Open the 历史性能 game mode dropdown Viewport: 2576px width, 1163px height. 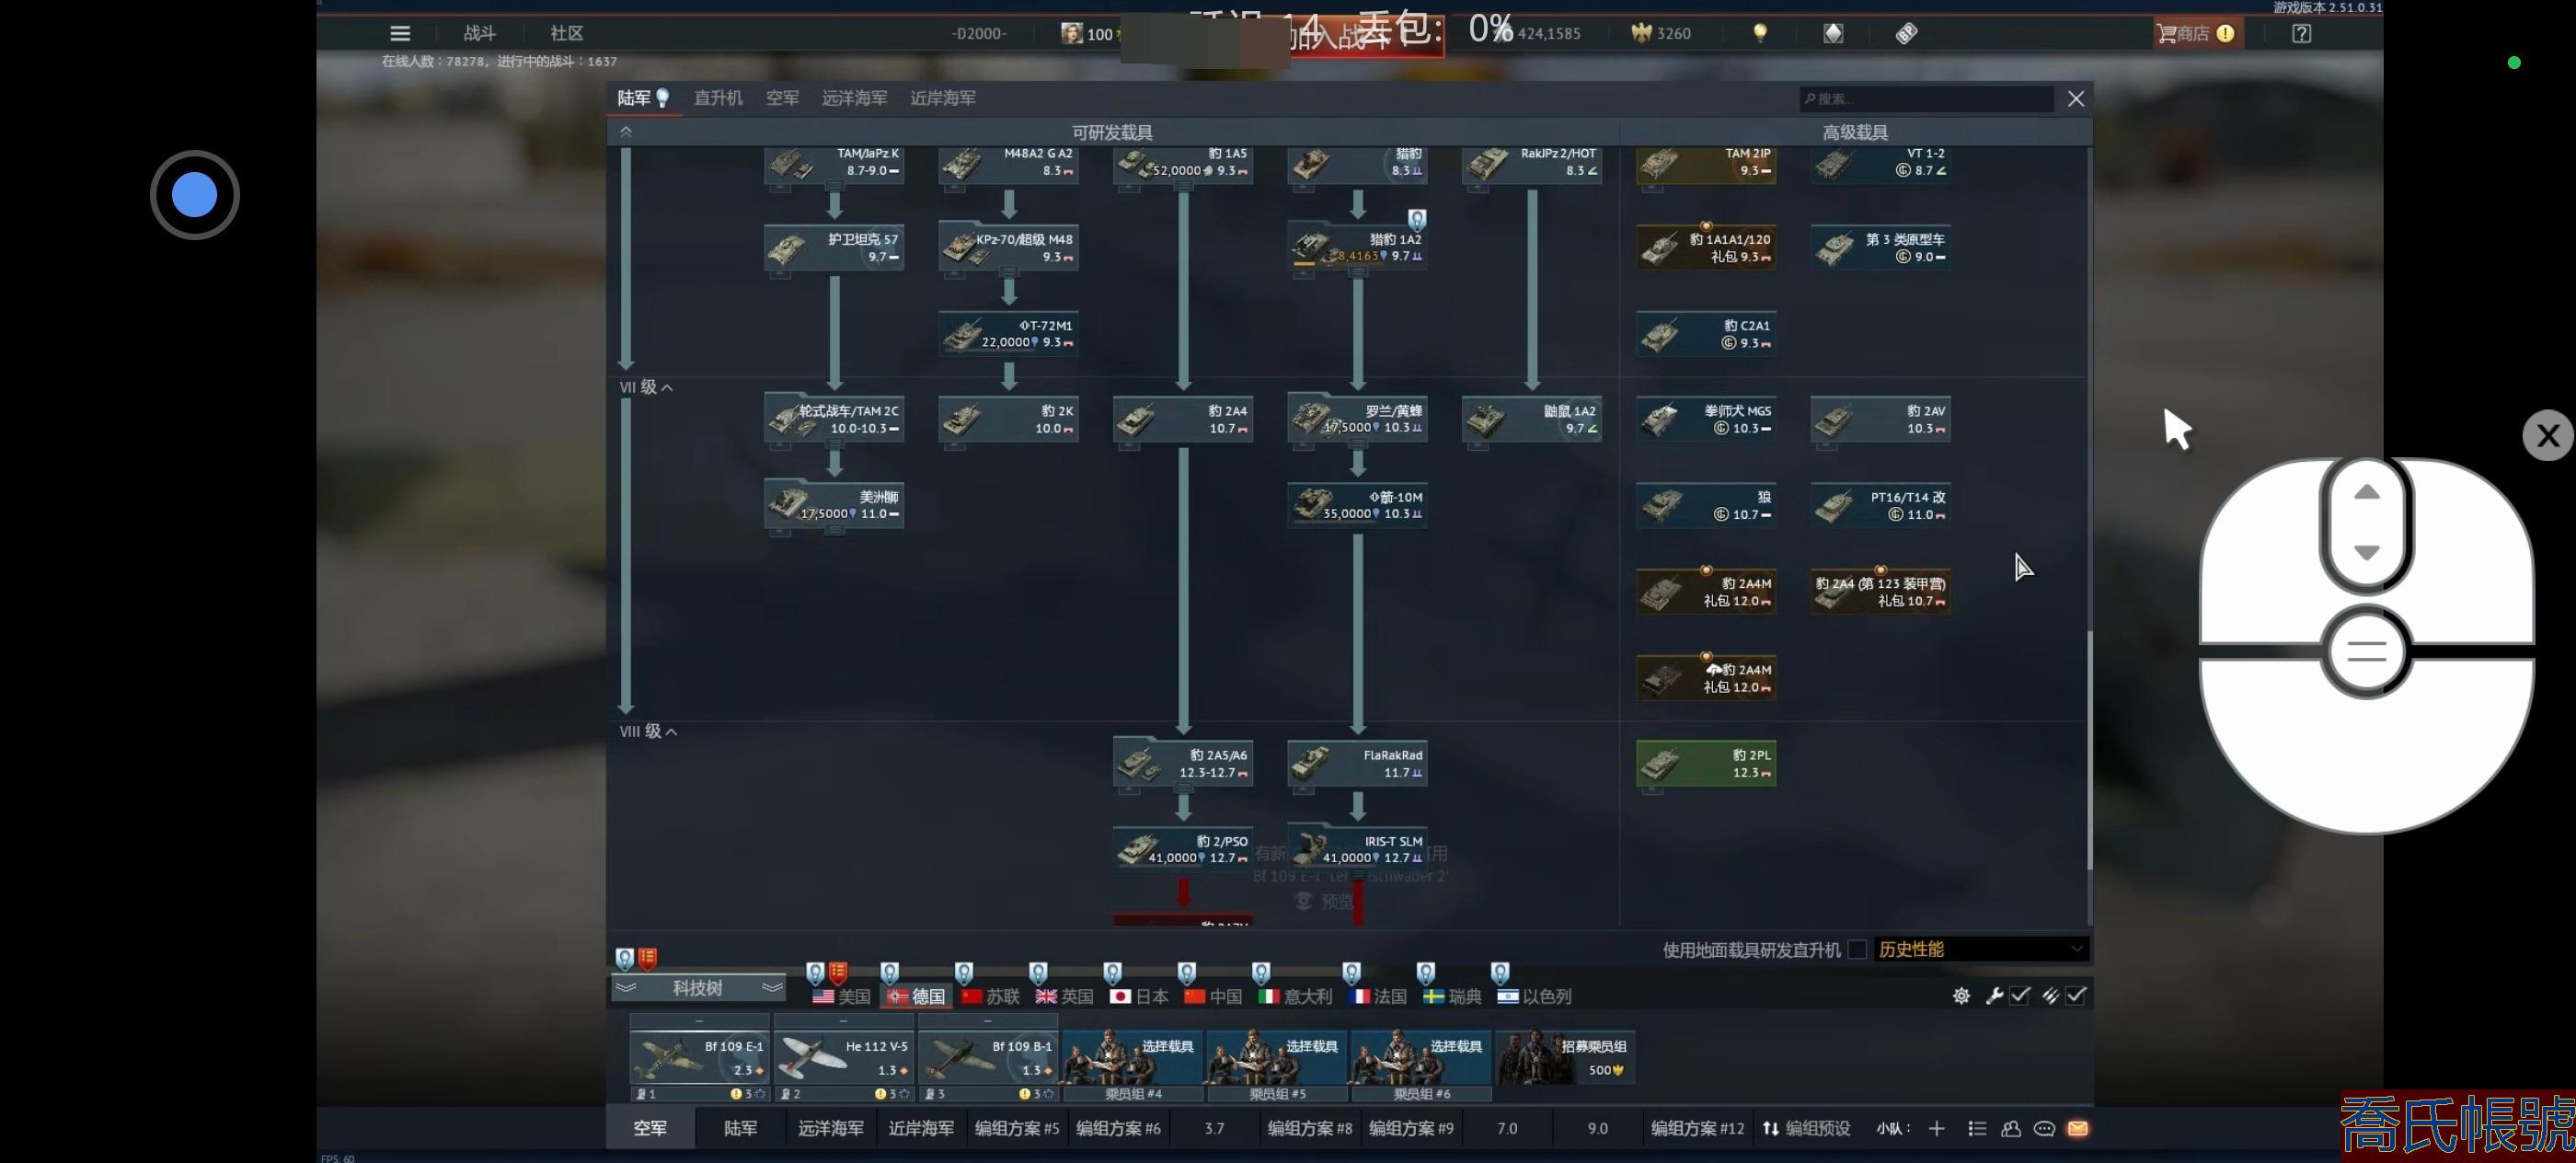[x=1980, y=949]
